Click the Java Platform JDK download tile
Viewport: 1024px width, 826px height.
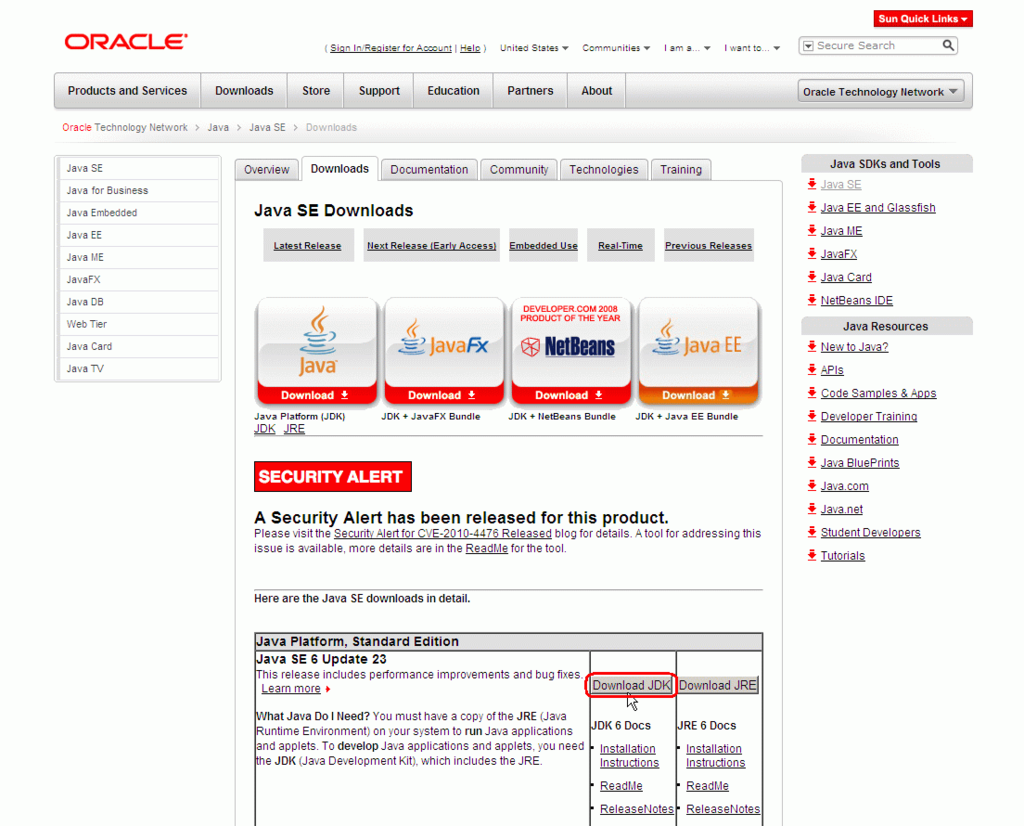(x=317, y=351)
